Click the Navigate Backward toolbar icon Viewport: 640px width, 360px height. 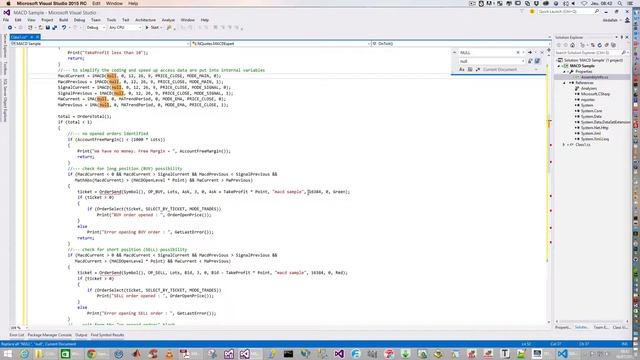(x=10, y=27)
